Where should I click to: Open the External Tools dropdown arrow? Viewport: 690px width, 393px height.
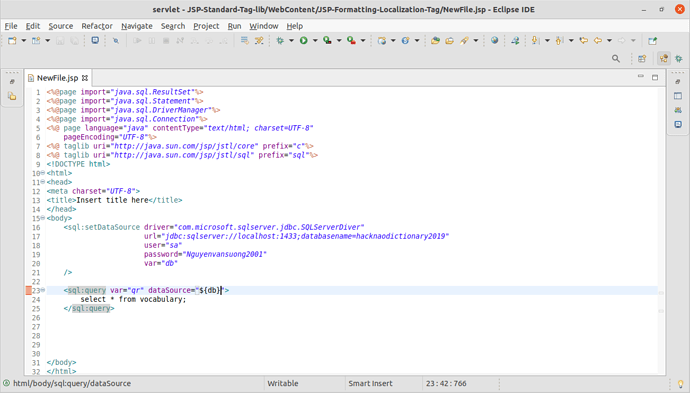point(363,40)
